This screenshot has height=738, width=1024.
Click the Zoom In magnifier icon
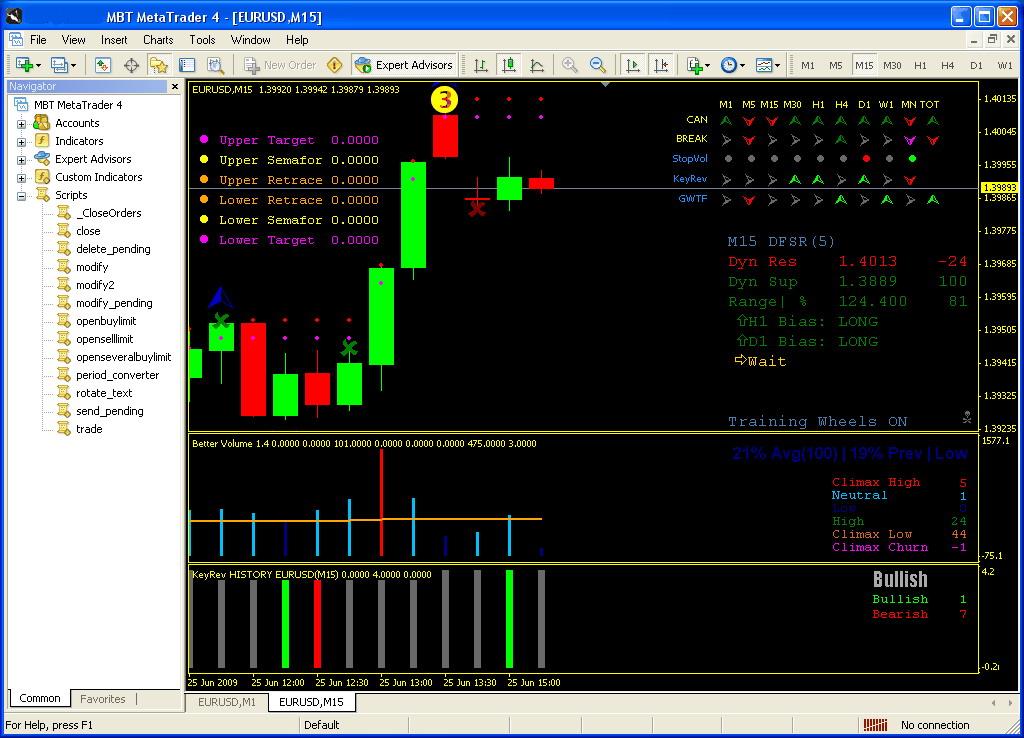tap(569, 65)
